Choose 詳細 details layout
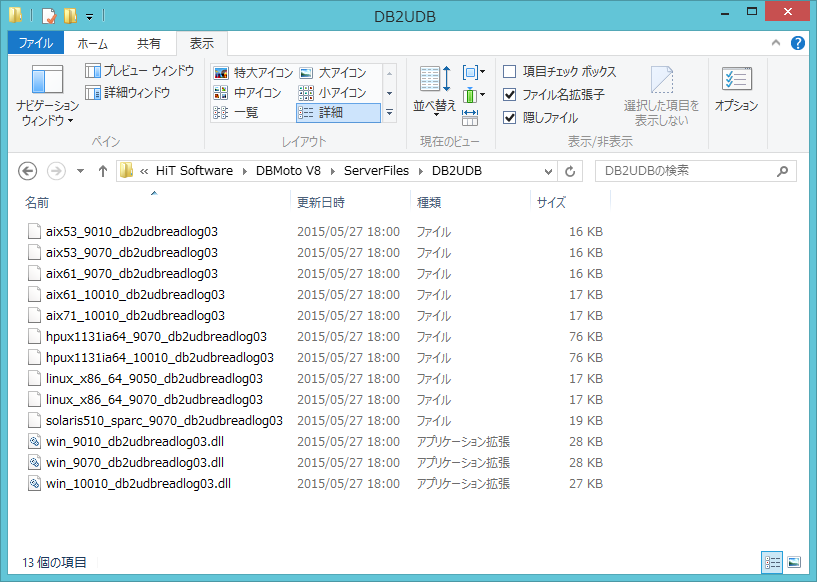This screenshot has width=817, height=582. point(338,113)
